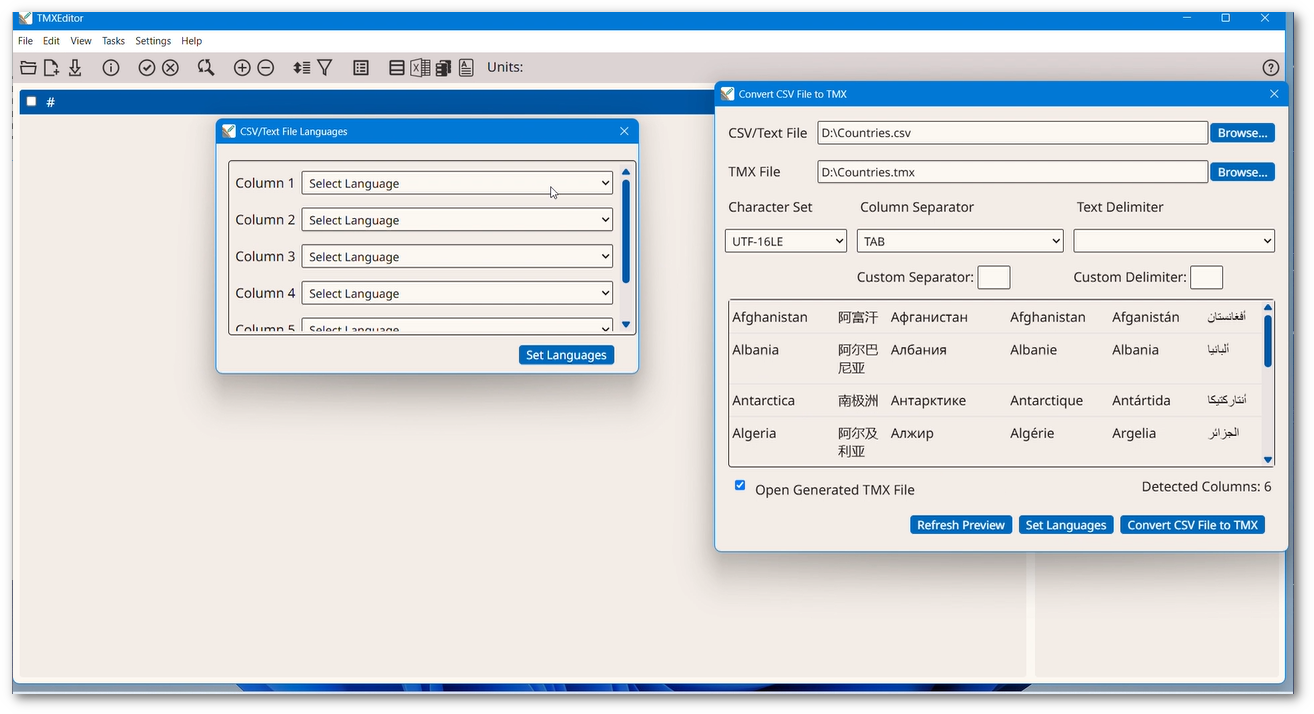This screenshot has width=1314, height=714.
Task: Click the list view toolbar icon
Action: coord(361,68)
